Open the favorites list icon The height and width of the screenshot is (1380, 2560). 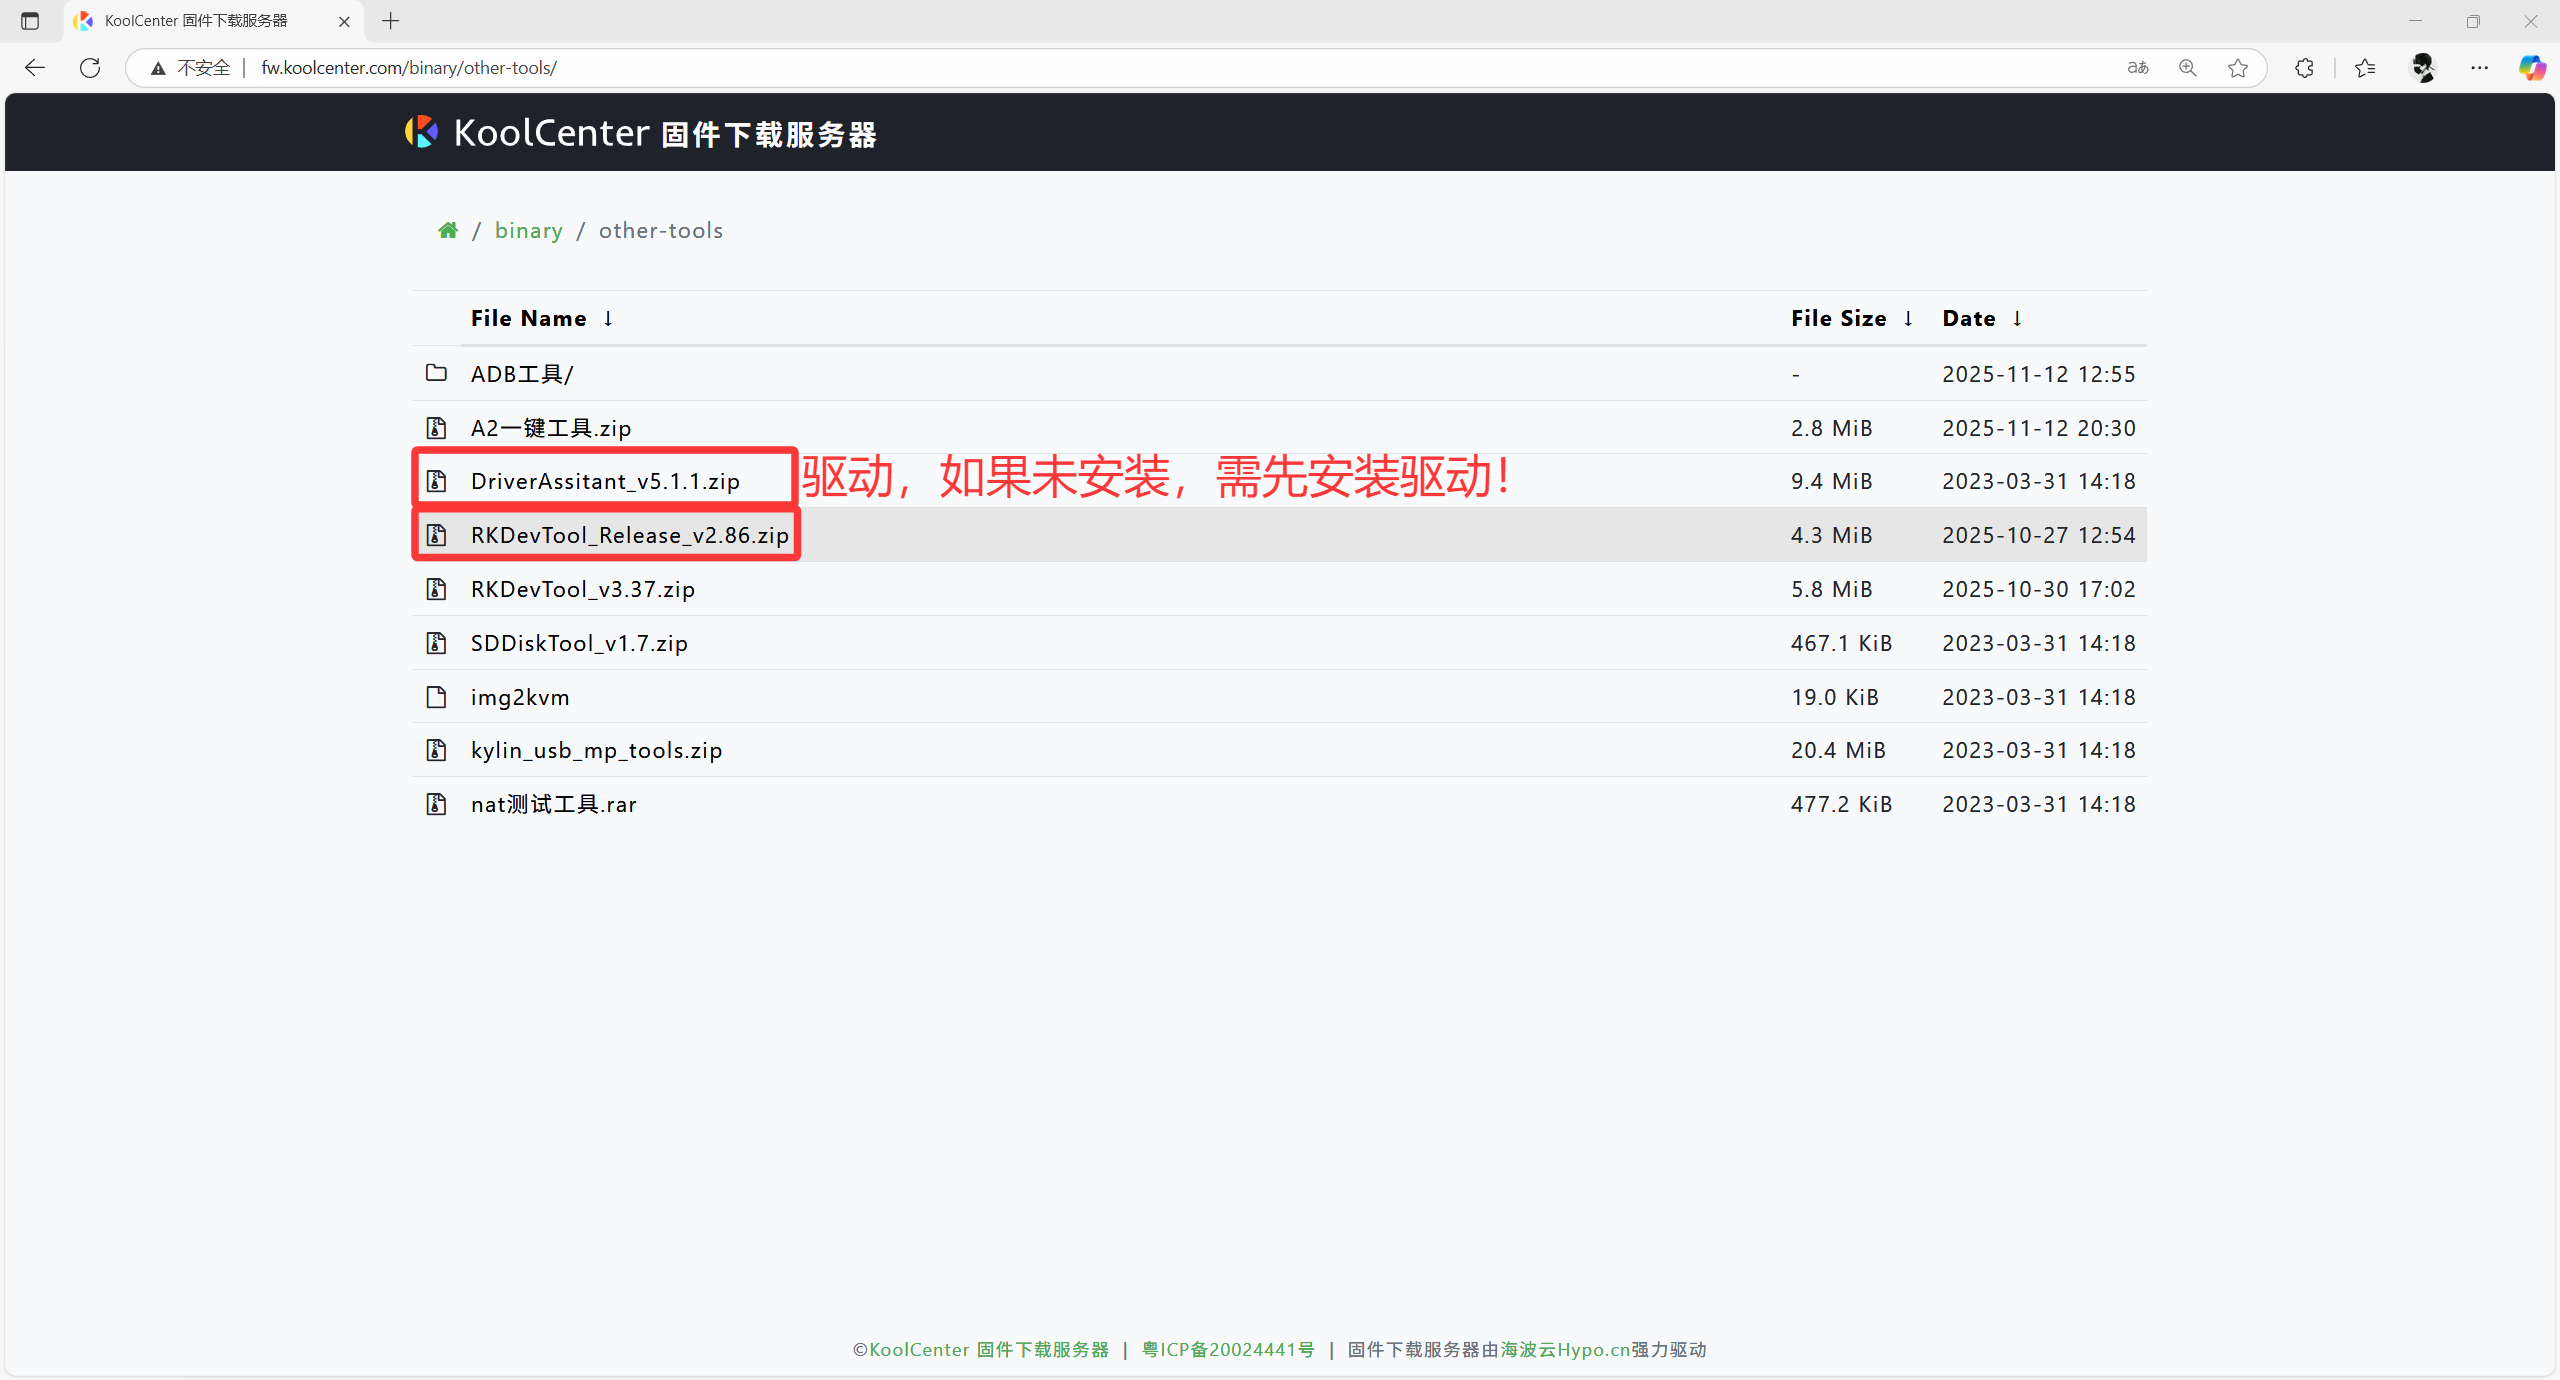[2365, 68]
